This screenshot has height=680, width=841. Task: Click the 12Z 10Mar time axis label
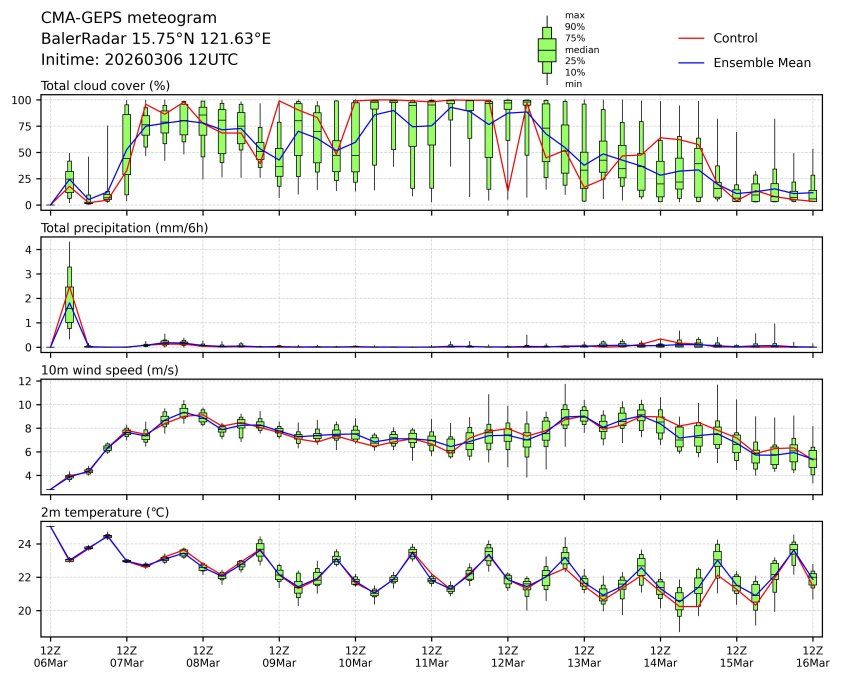355,655
